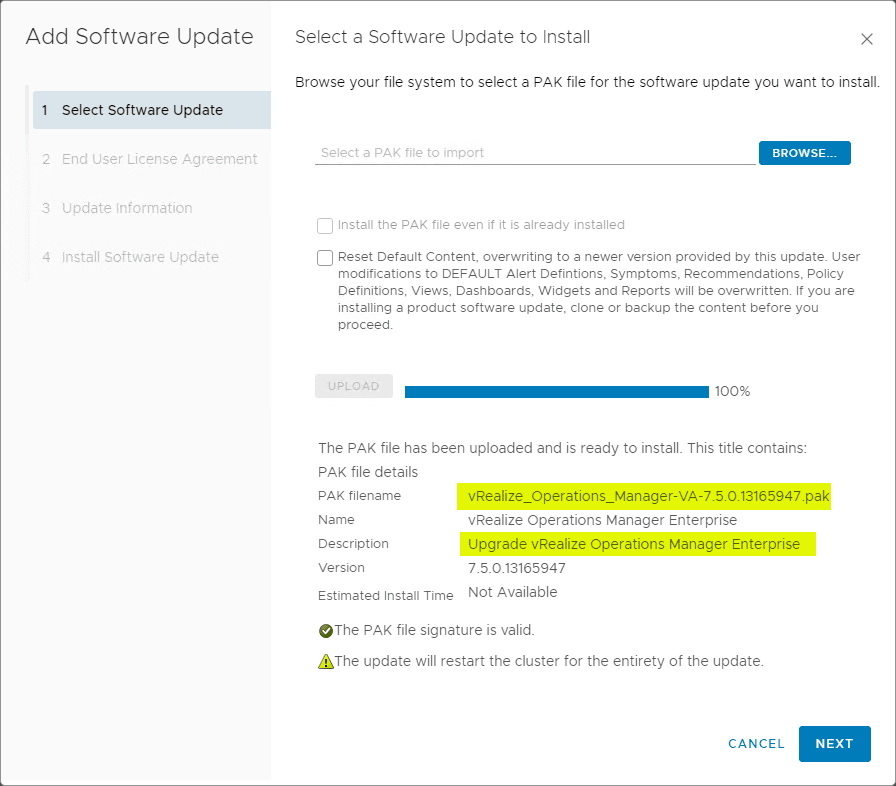This screenshot has height=786, width=896.
Task: Enable the Reset Default Content checkbox
Action: tap(325, 258)
